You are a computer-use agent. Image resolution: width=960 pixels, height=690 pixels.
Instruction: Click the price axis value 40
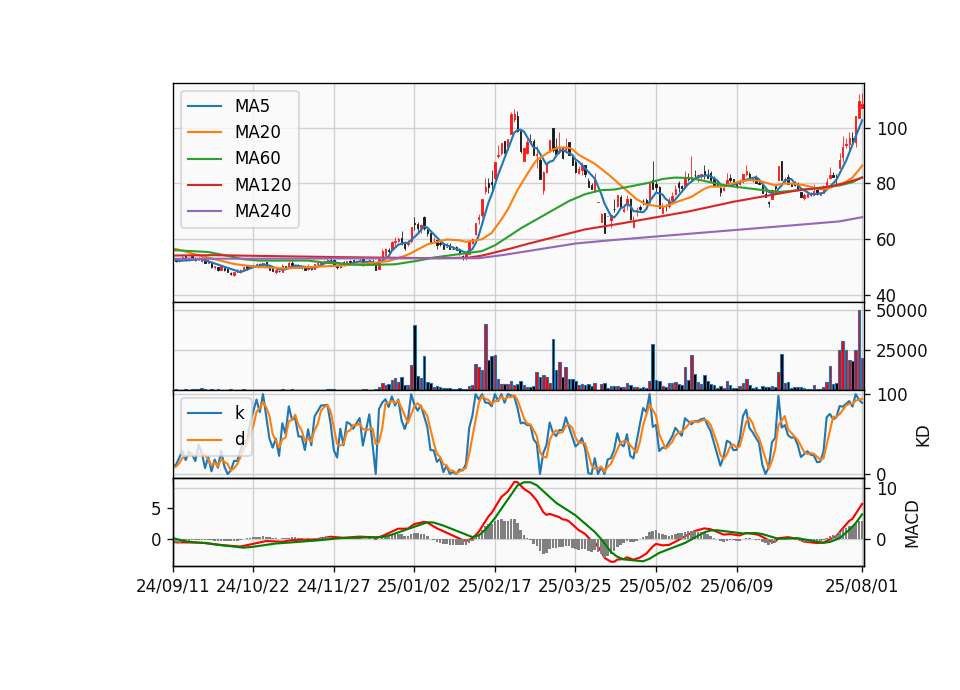pyautogui.click(x=887, y=296)
